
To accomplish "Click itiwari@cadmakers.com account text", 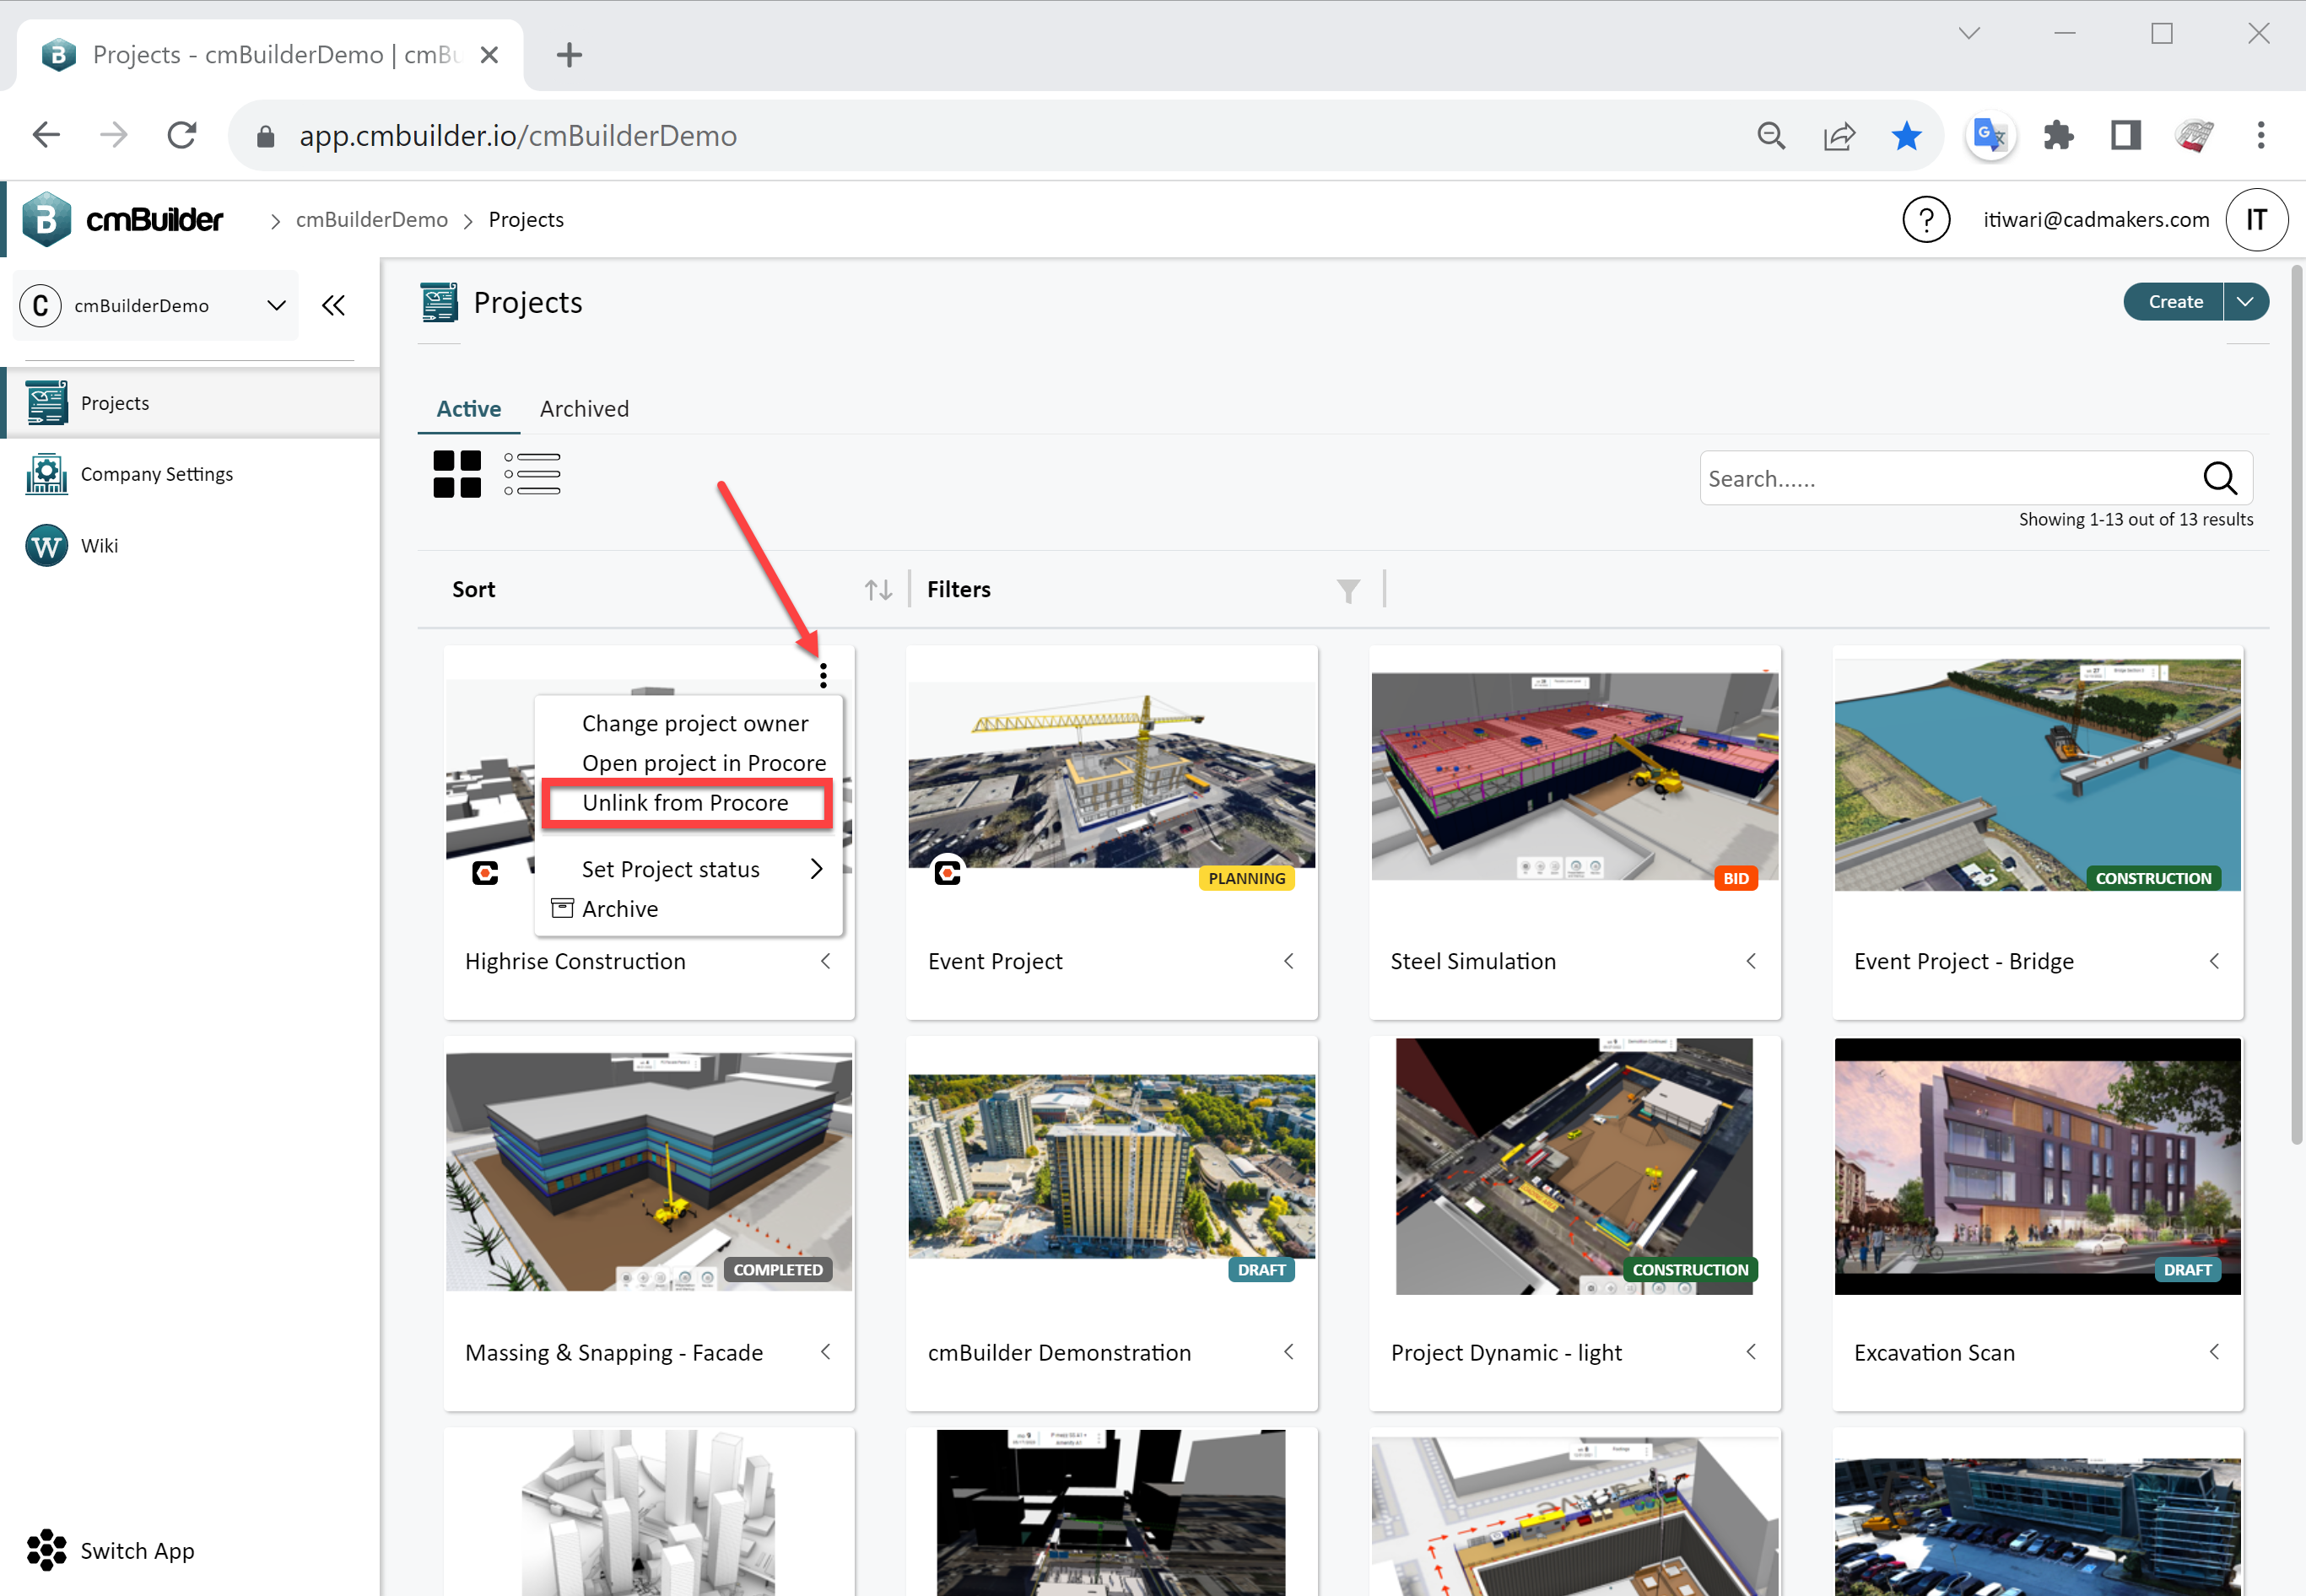I will click(x=2096, y=220).
